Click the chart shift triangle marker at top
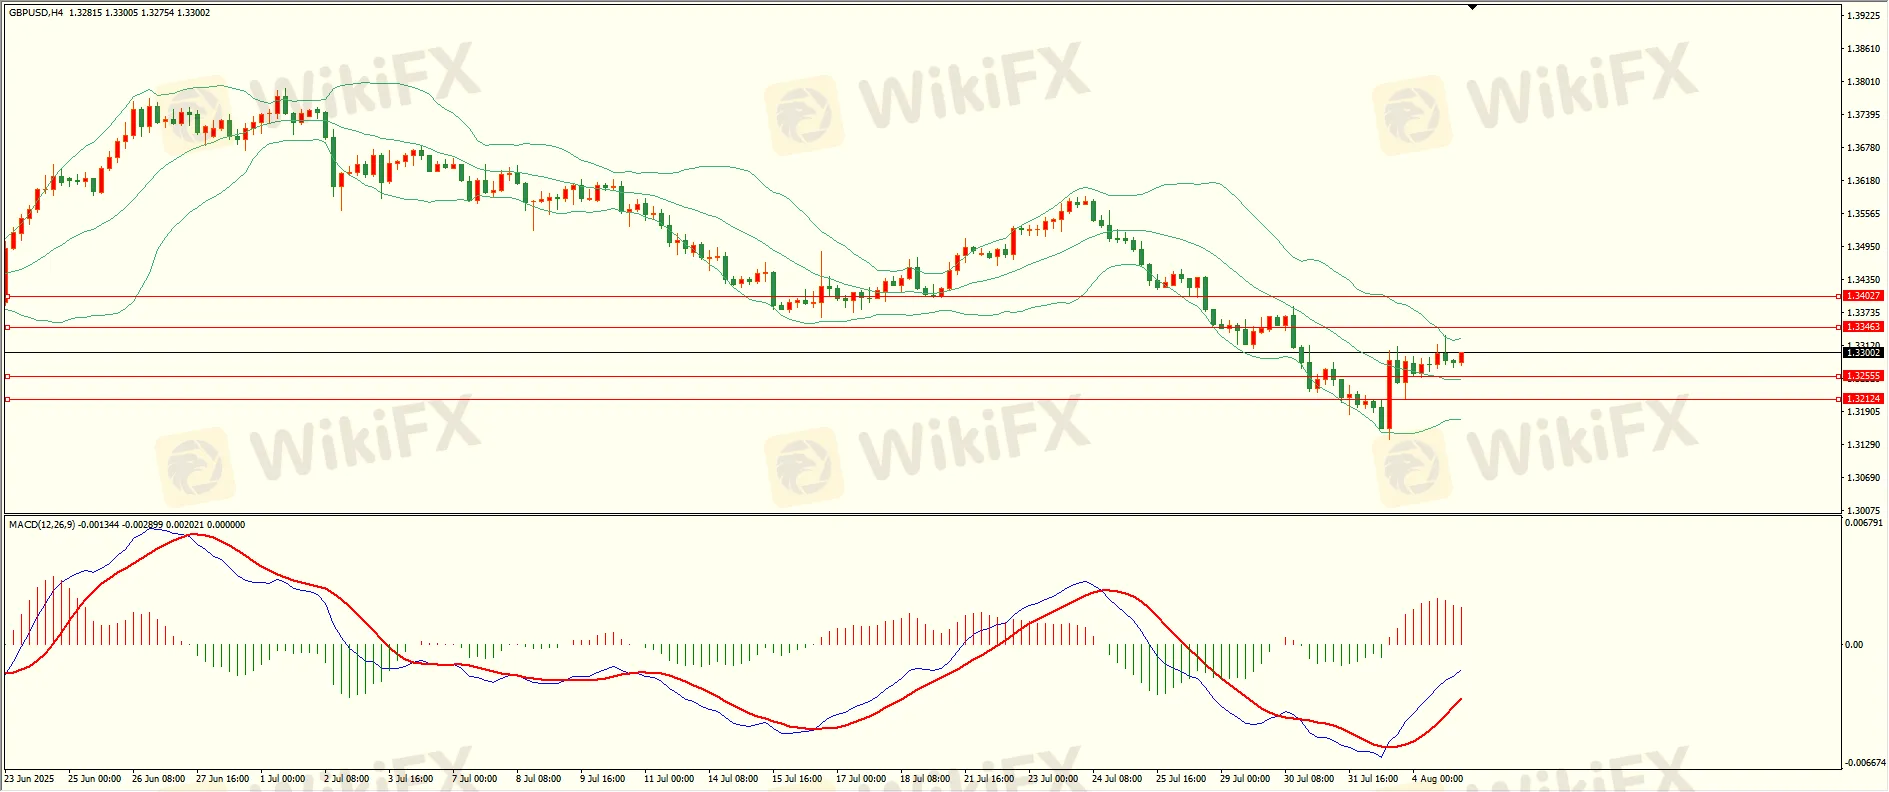 (x=1472, y=7)
